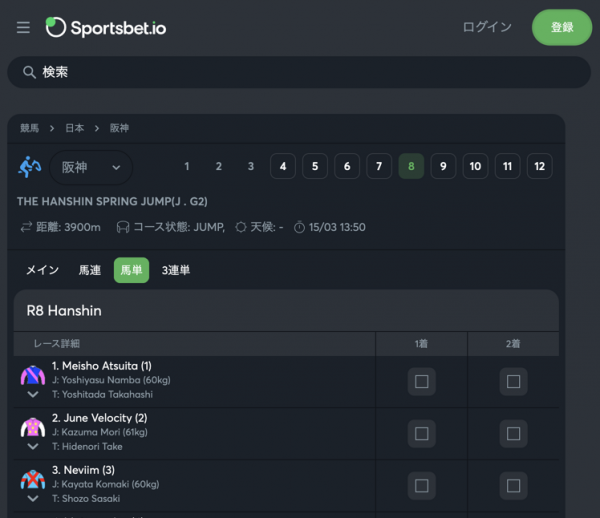The height and width of the screenshot is (518, 600).
Task: Click the 登録 register button
Action: coord(561,28)
